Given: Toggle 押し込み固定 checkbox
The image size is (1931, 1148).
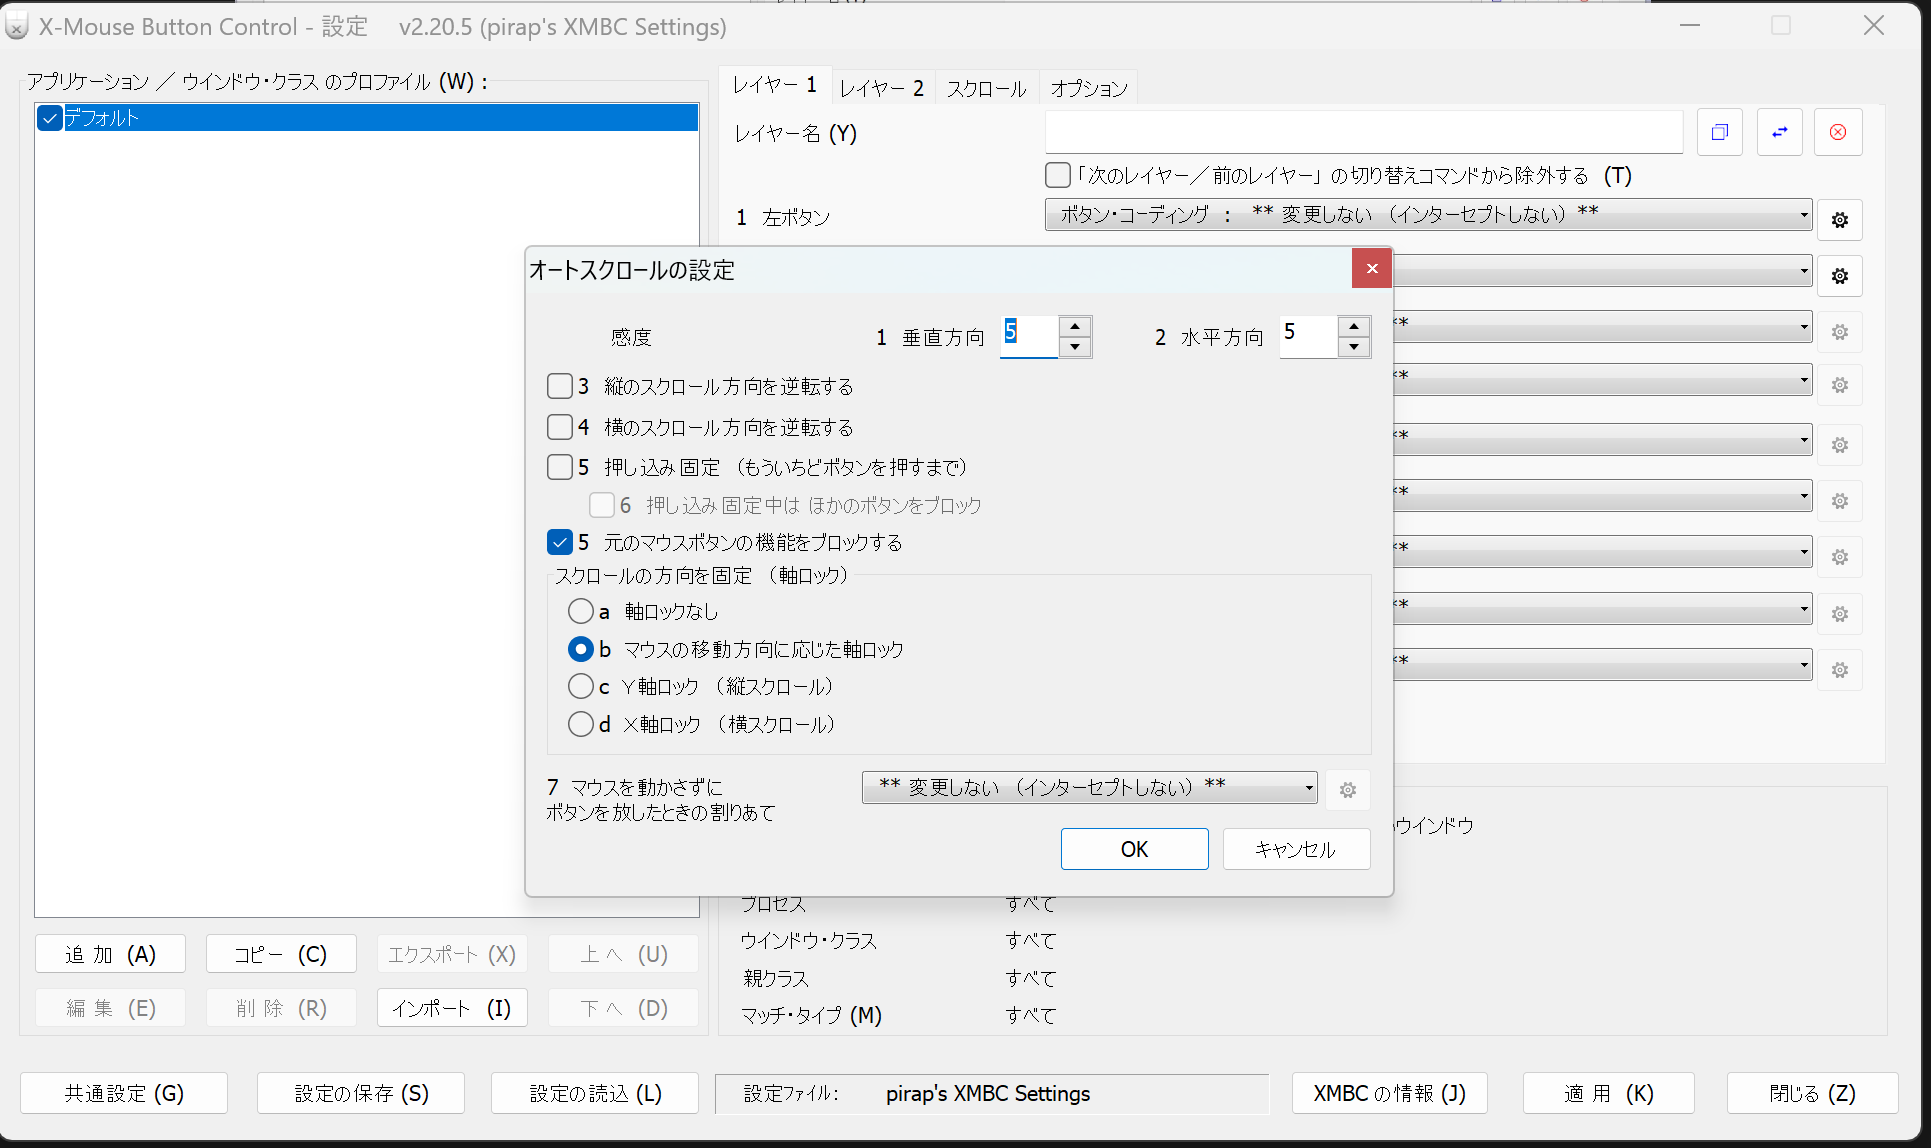Looking at the screenshot, I should [560, 467].
